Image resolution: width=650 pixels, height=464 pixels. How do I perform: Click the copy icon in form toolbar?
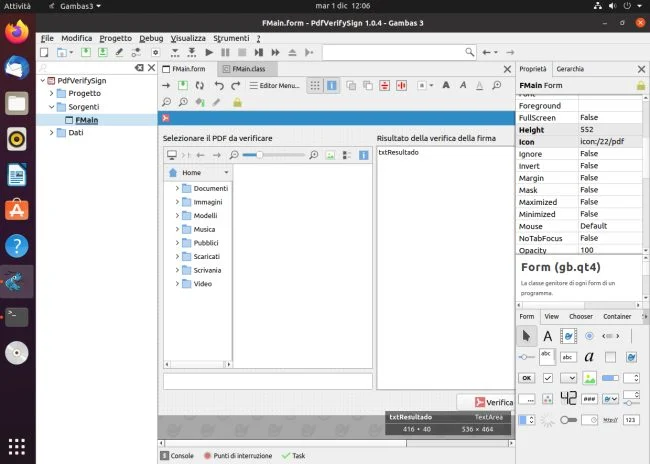[351, 85]
